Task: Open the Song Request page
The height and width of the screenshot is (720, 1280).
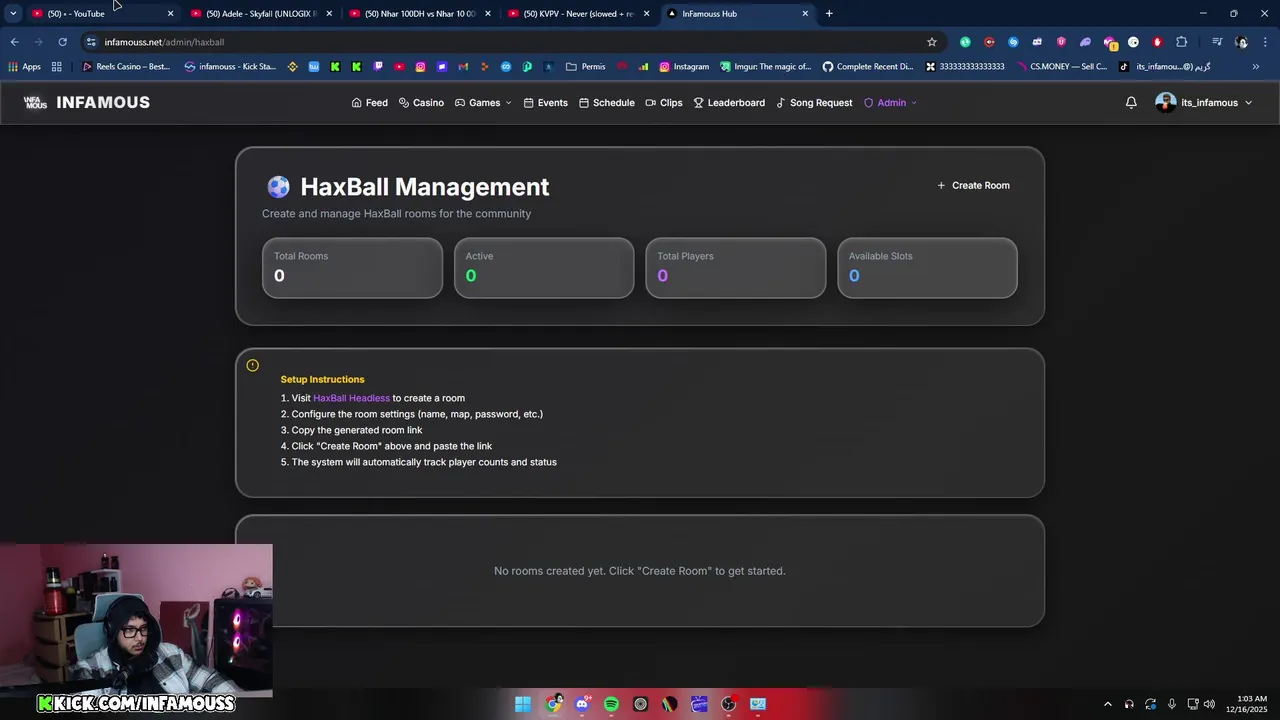Action: coord(814,103)
